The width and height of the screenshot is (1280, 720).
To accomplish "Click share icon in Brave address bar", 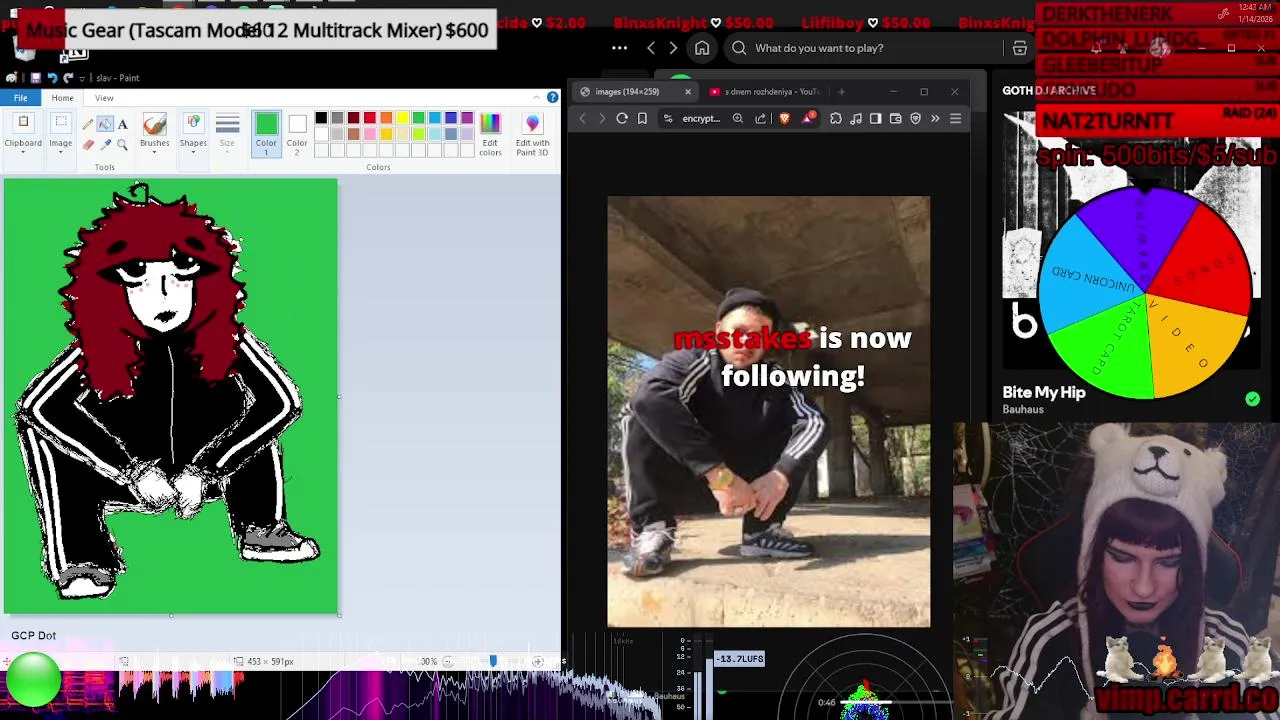I will coord(761,119).
